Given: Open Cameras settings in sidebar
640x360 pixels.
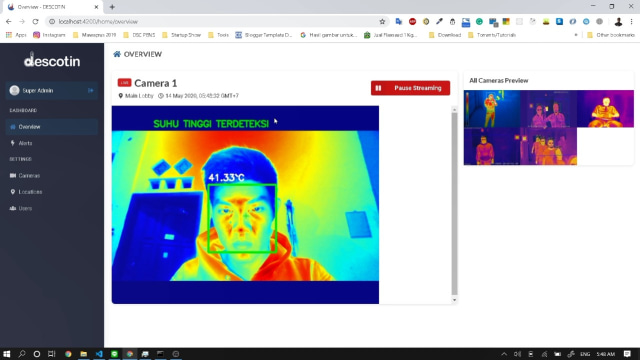Looking at the screenshot, I should pos(52,176).
